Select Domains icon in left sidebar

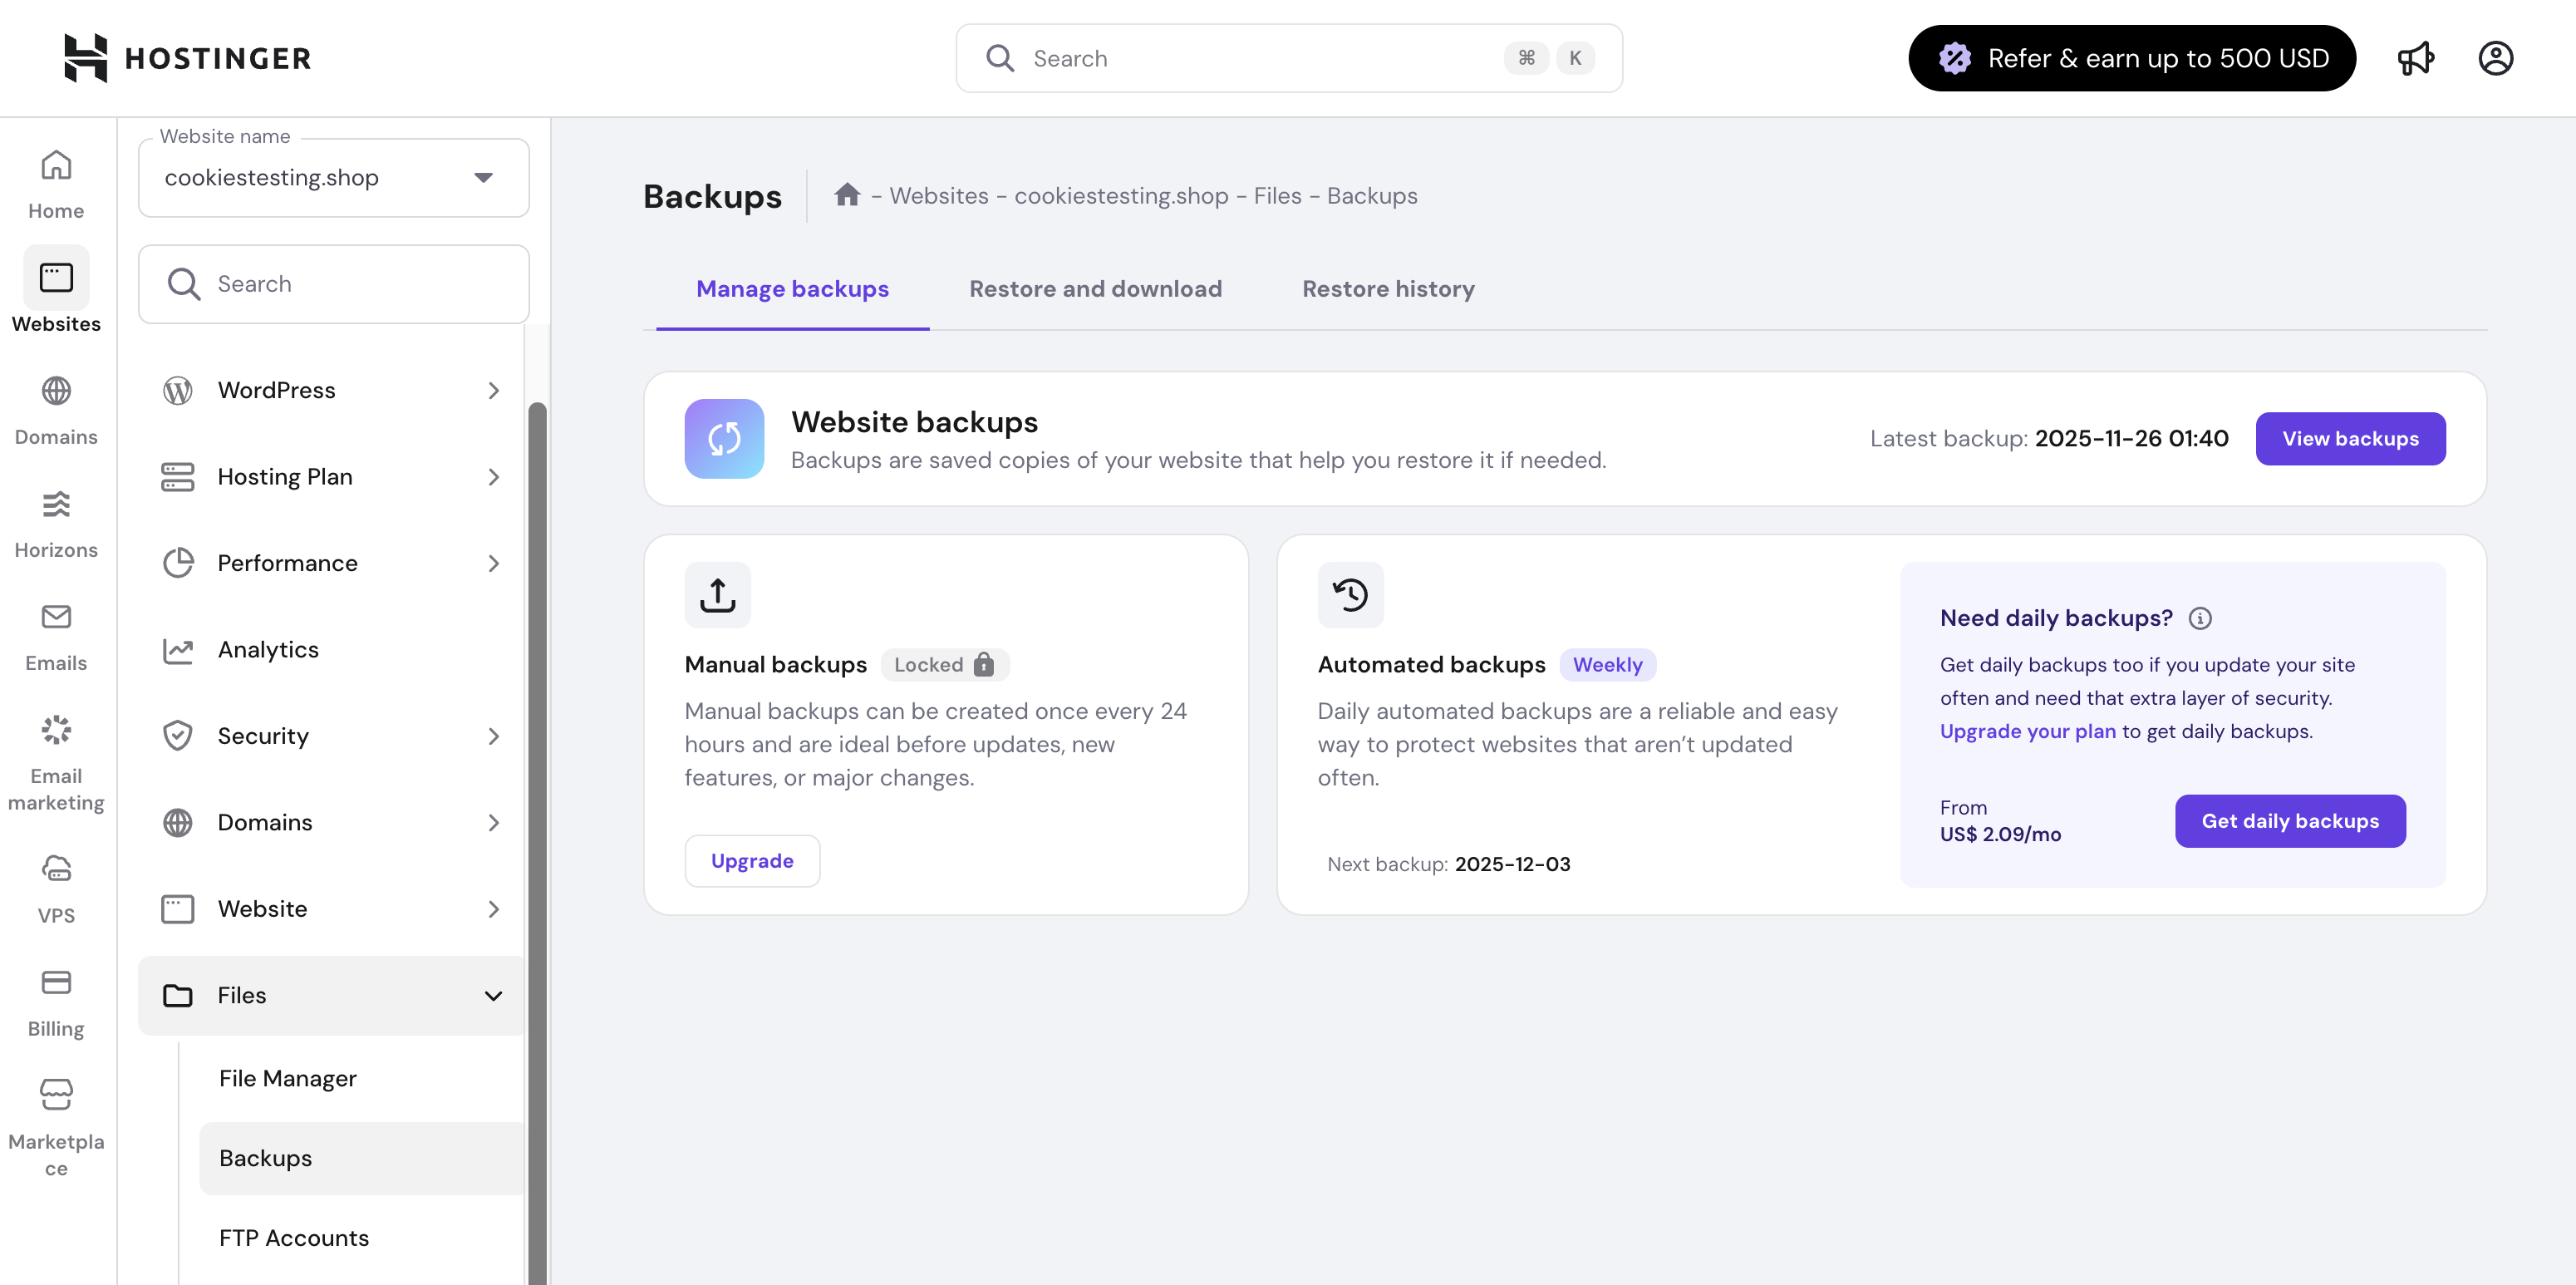(x=56, y=405)
